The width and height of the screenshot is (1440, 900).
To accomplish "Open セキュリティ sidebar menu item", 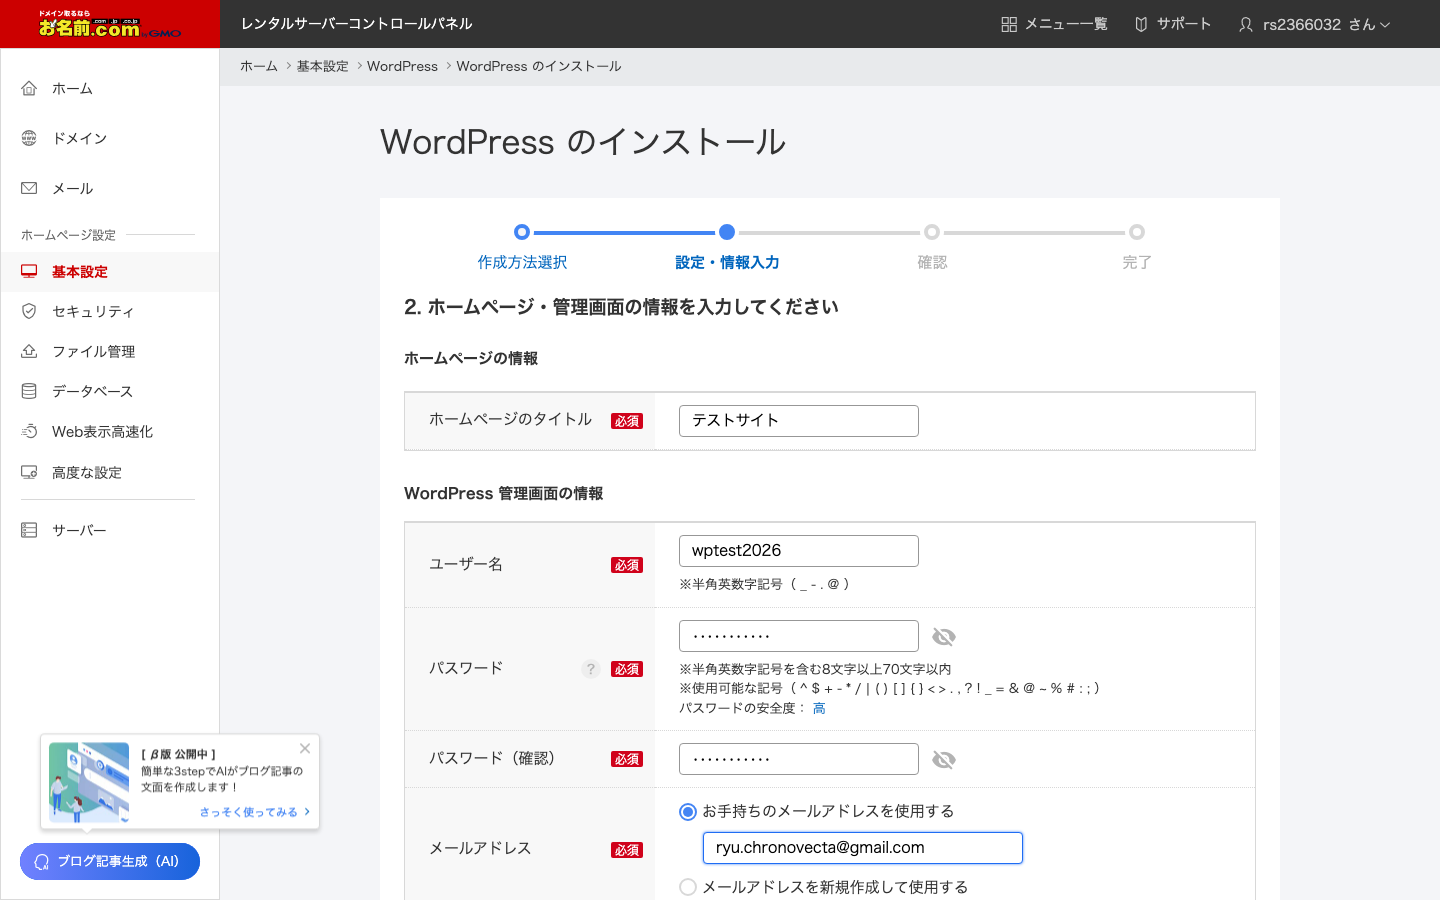I will [x=110, y=311].
